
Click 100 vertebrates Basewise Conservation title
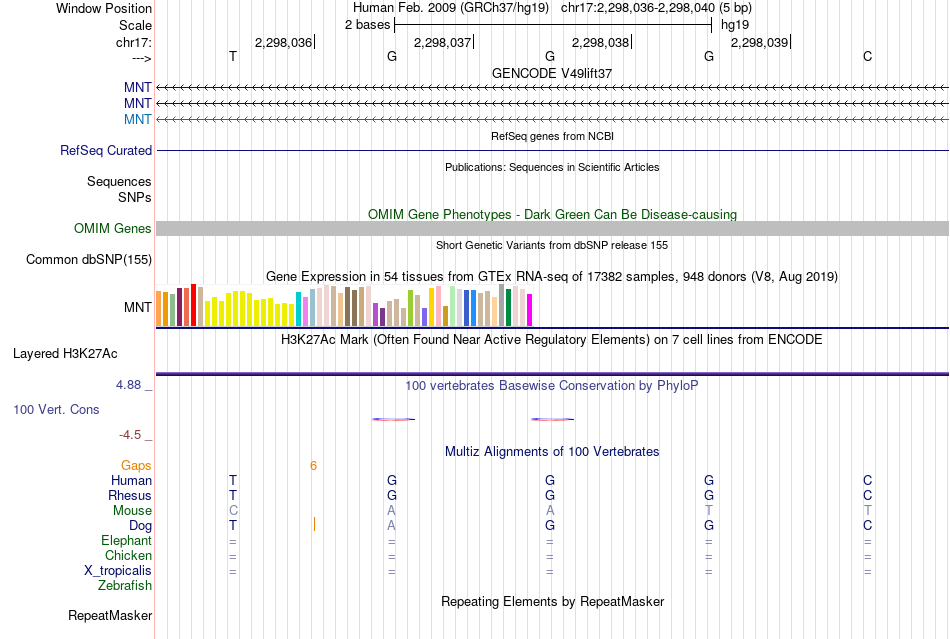click(552, 385)
